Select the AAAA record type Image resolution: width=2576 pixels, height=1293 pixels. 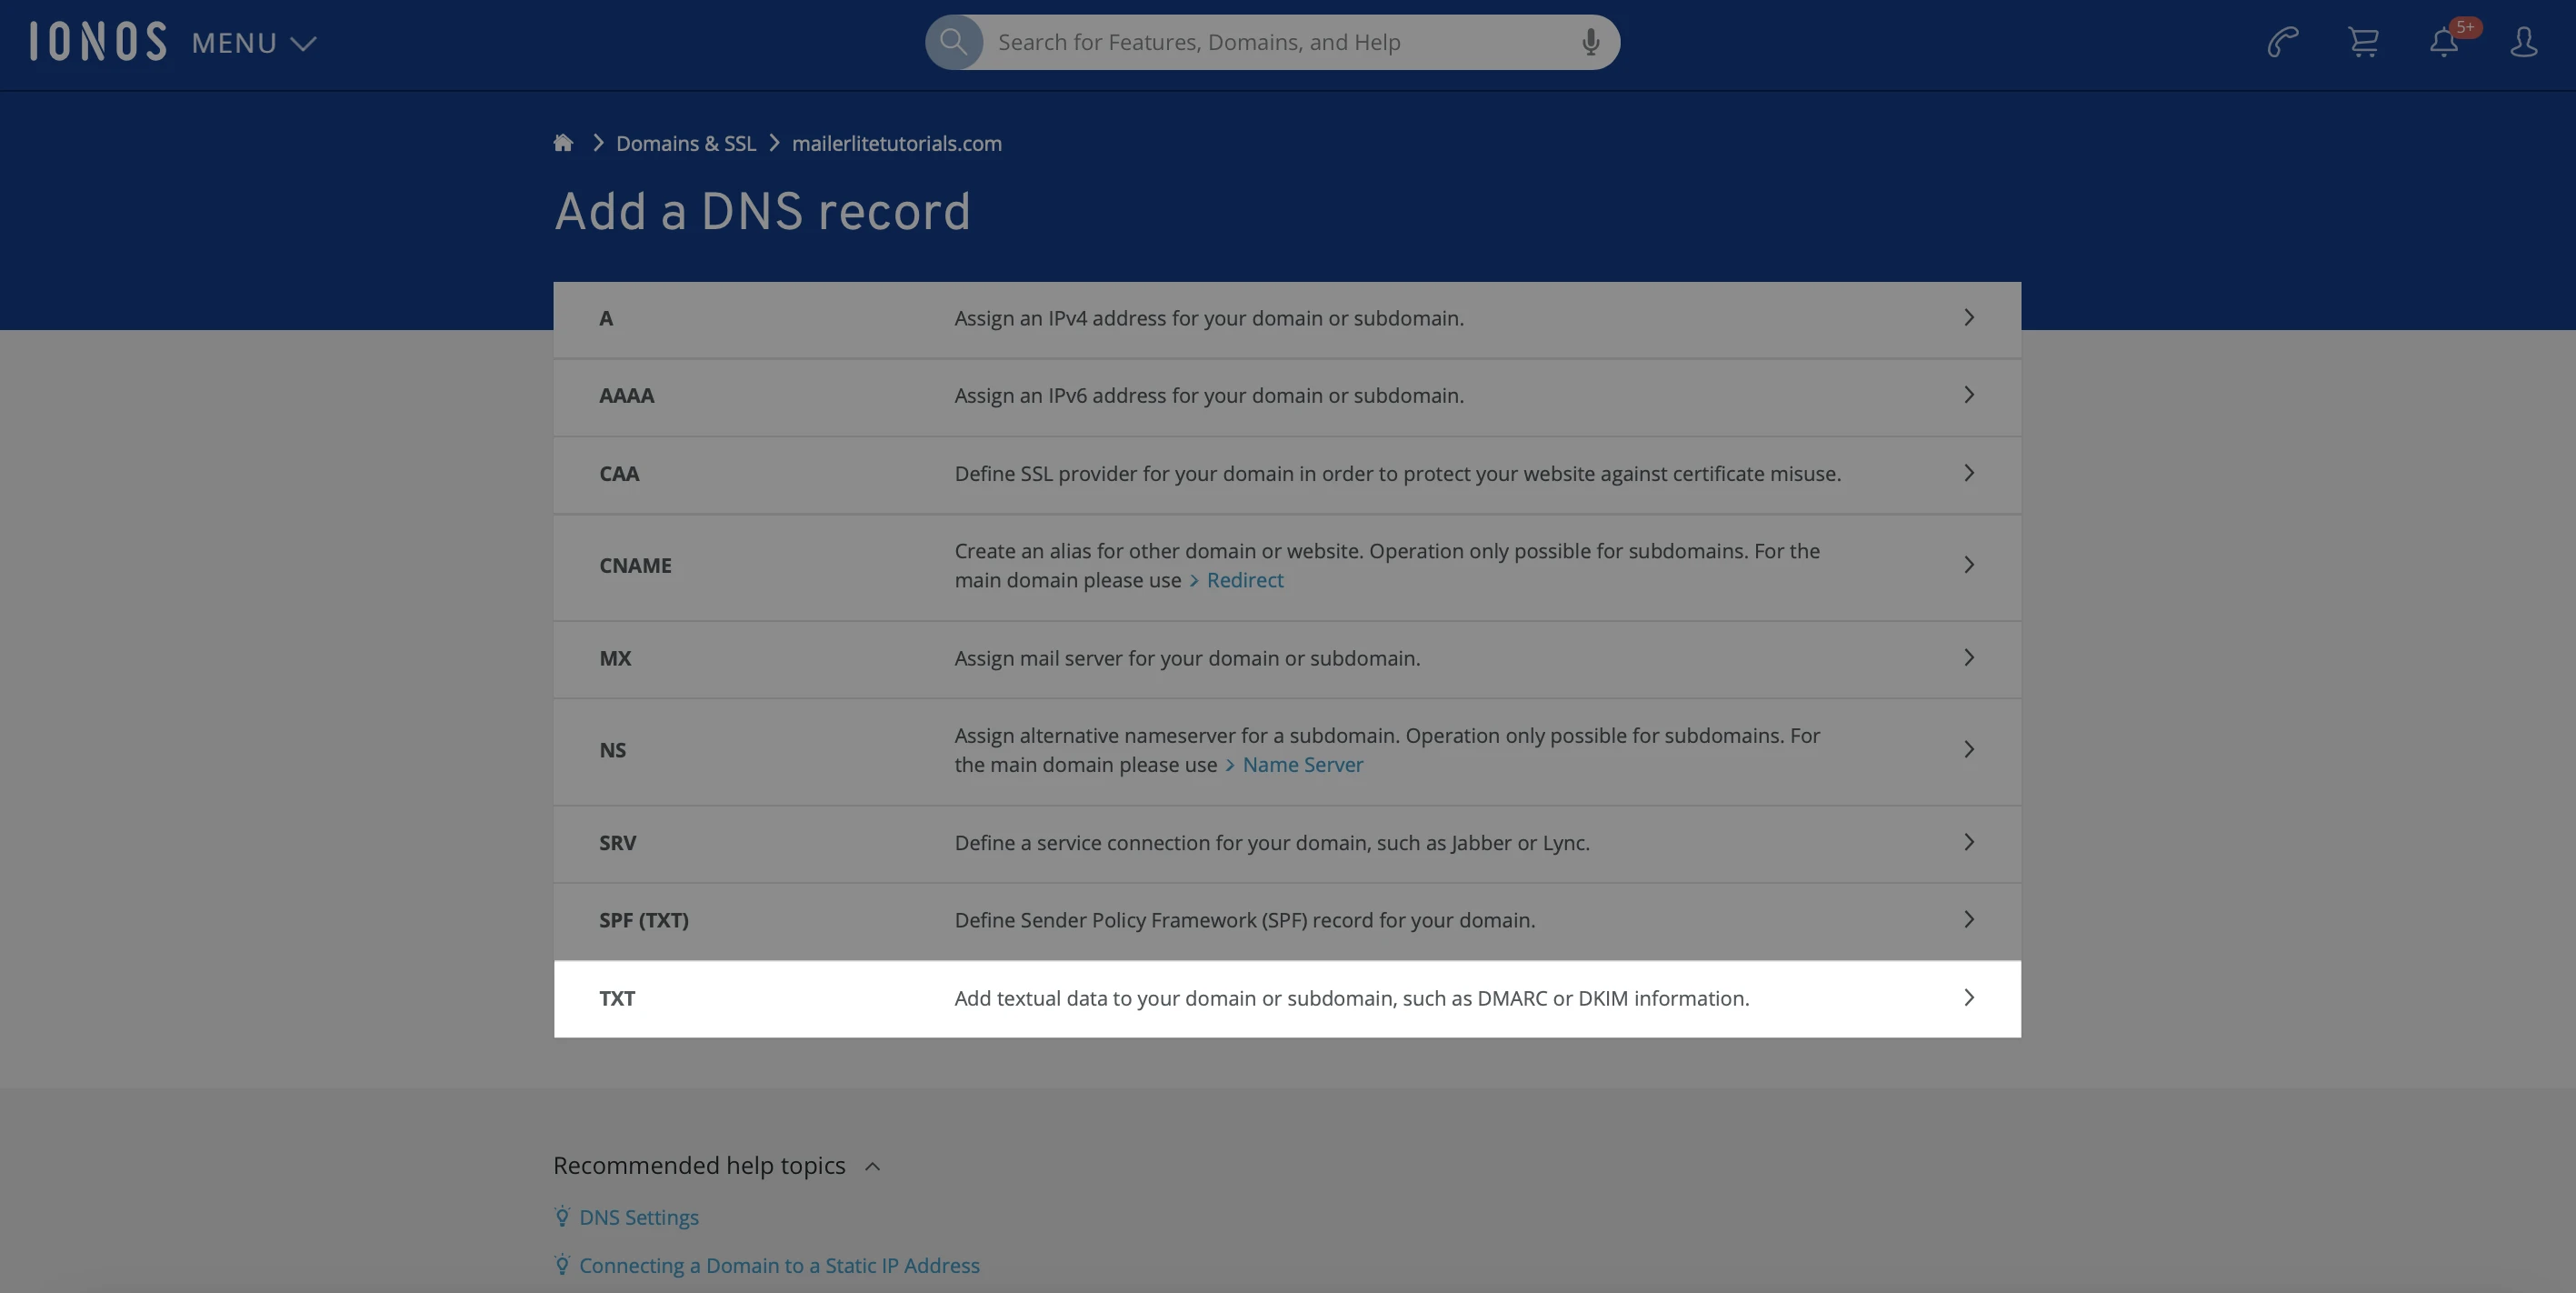point(626,396)
